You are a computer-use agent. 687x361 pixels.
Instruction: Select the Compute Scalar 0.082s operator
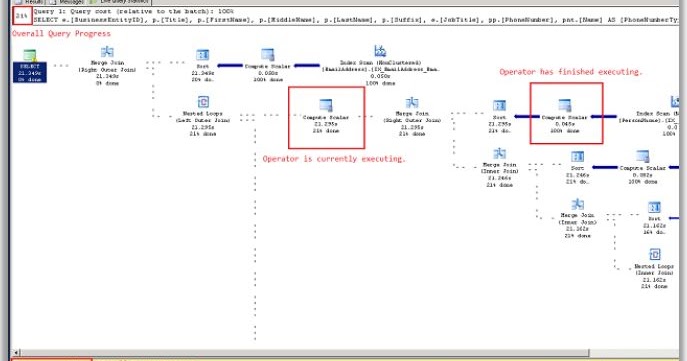click(x=642, y=167)
